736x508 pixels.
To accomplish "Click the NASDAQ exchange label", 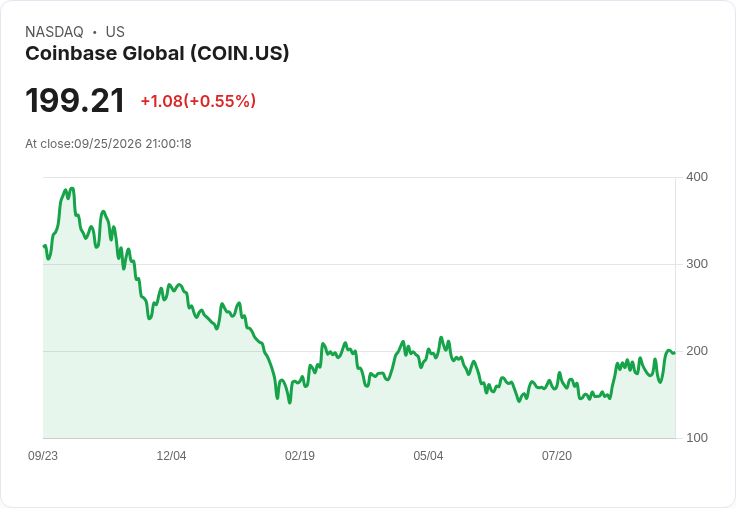I will (54, 32).
